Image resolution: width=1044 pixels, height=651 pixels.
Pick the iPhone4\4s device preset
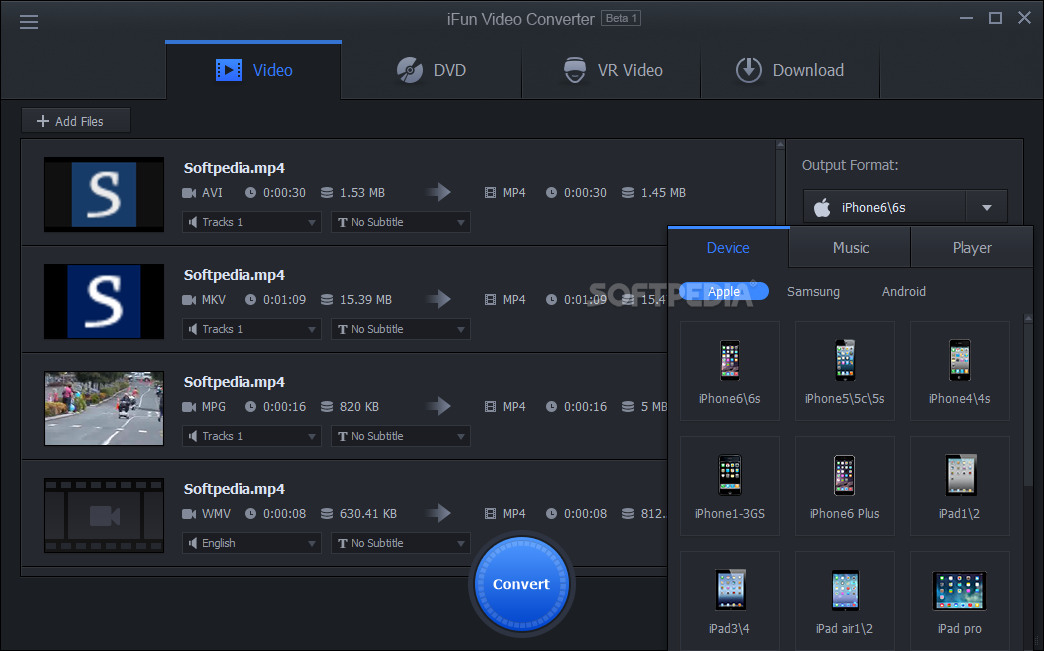pyautogui.click(x=959, y=371)
